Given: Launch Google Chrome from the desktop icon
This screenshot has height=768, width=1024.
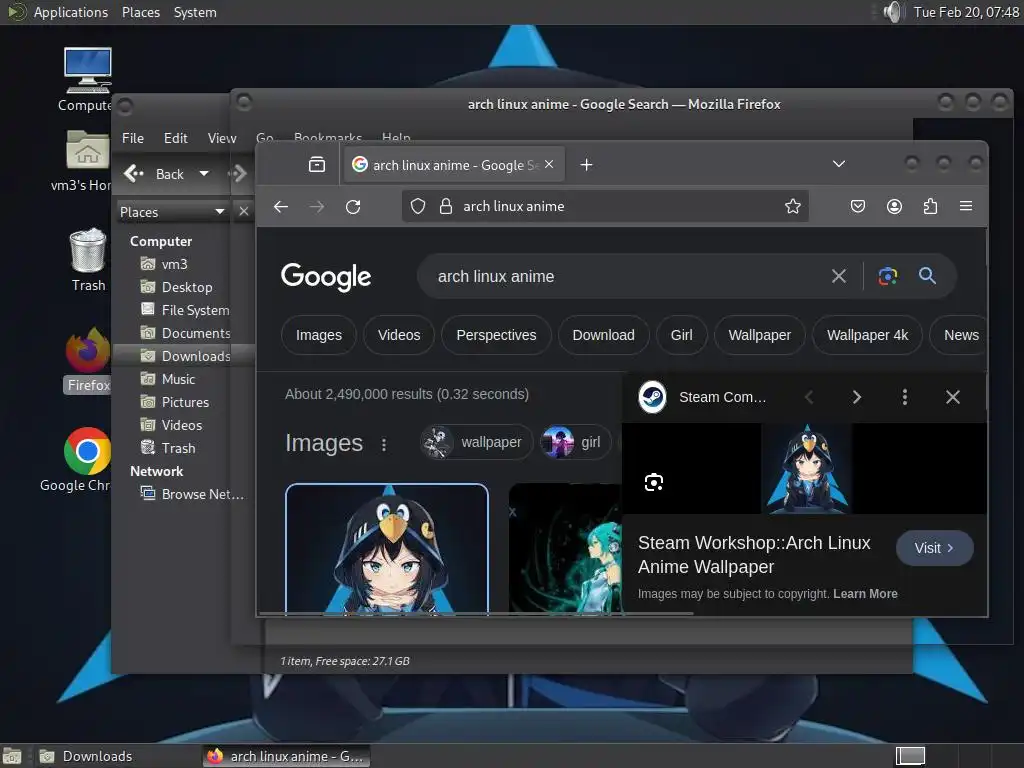Looking at the screenshot, I should click(85, 460).
